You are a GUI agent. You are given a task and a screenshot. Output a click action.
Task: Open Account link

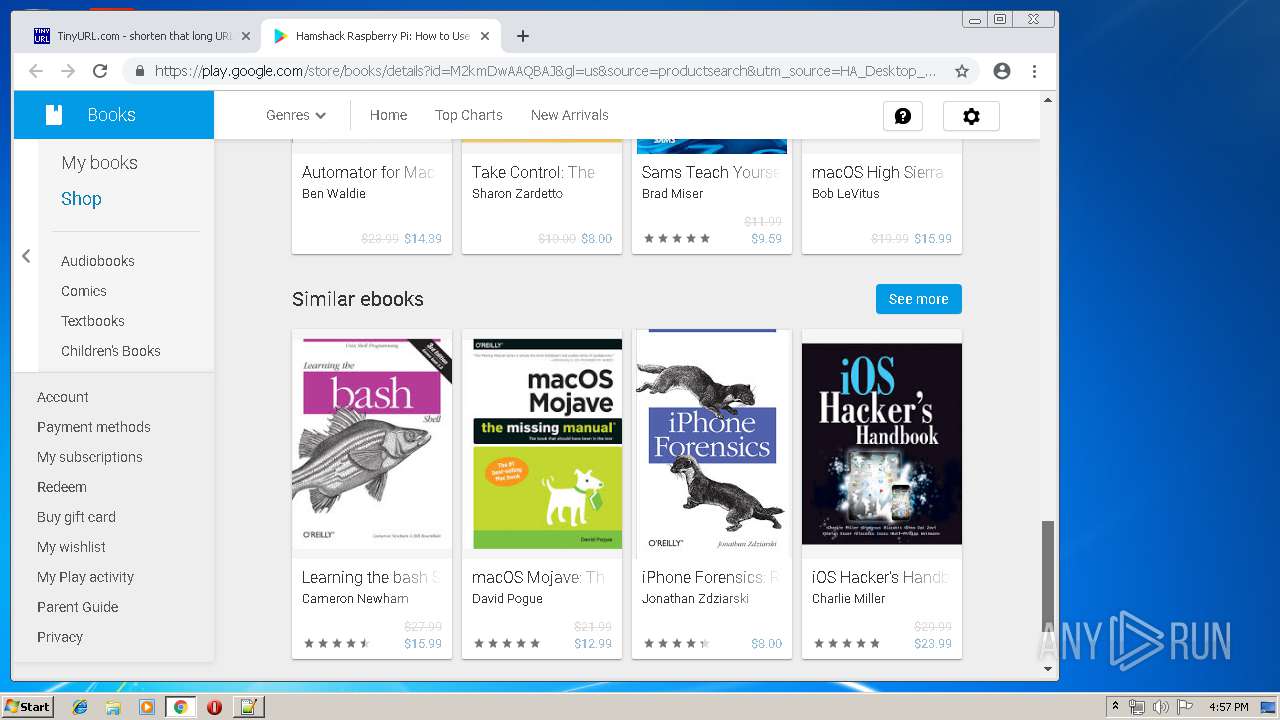tap(63, 397)
